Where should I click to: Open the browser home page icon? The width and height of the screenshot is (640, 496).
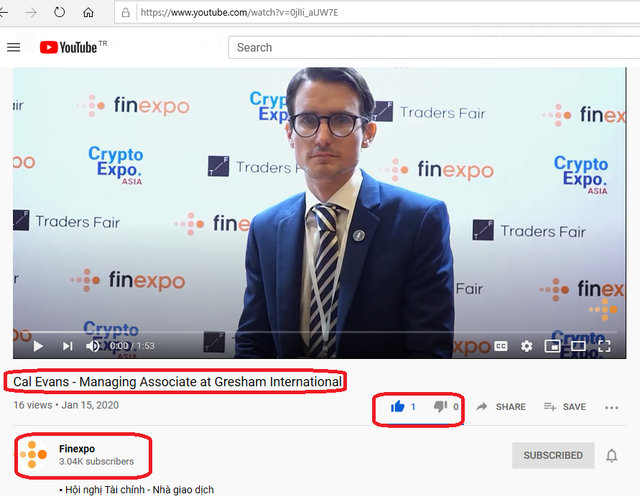pos(88,13)
